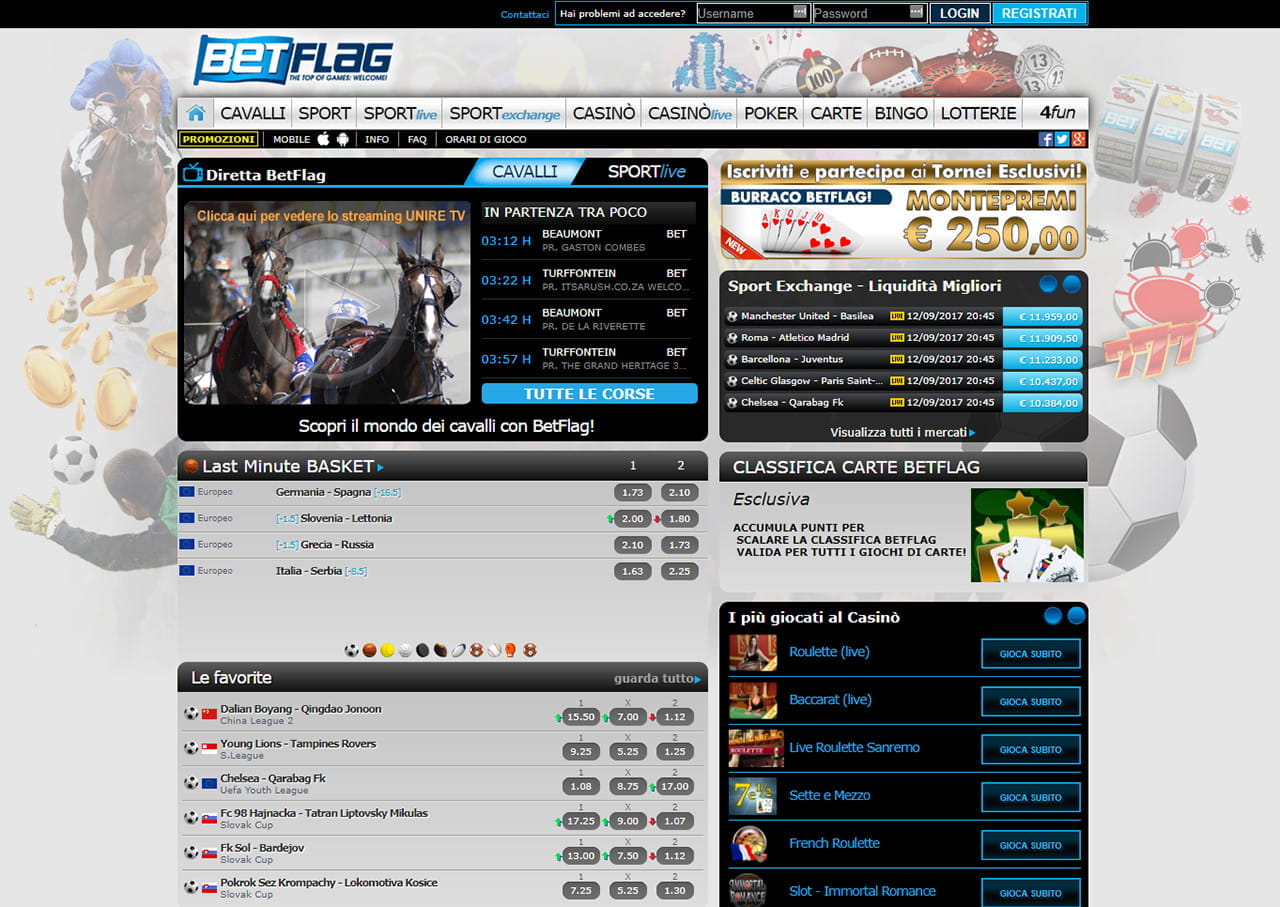
Task: Click the TUTTE LE CORSE button
Action: coord(589,394)
